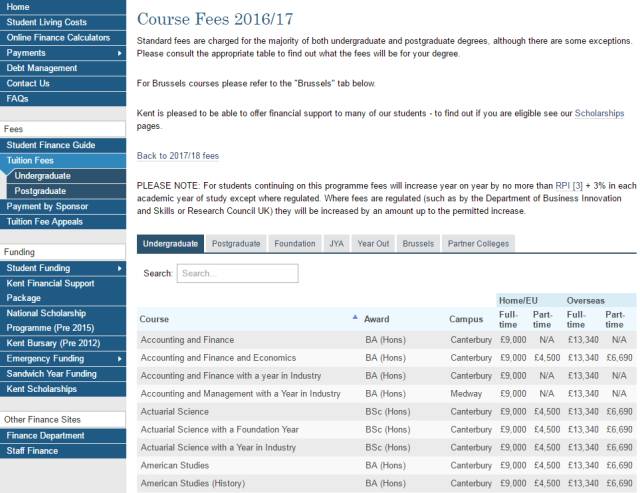Click Actuarial Science with a Foundation Year

tap(220, 430)
